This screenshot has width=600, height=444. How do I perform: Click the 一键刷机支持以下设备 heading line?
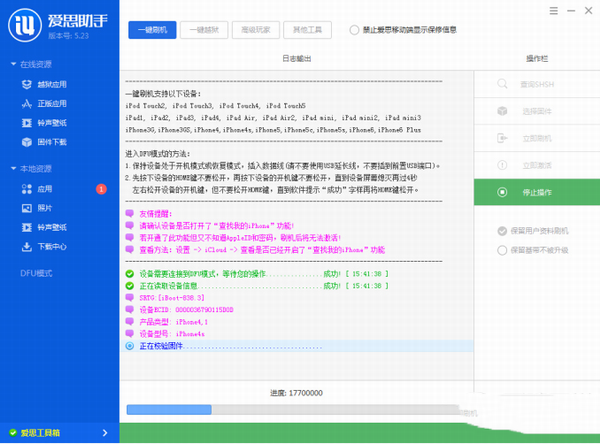[163, 94]
